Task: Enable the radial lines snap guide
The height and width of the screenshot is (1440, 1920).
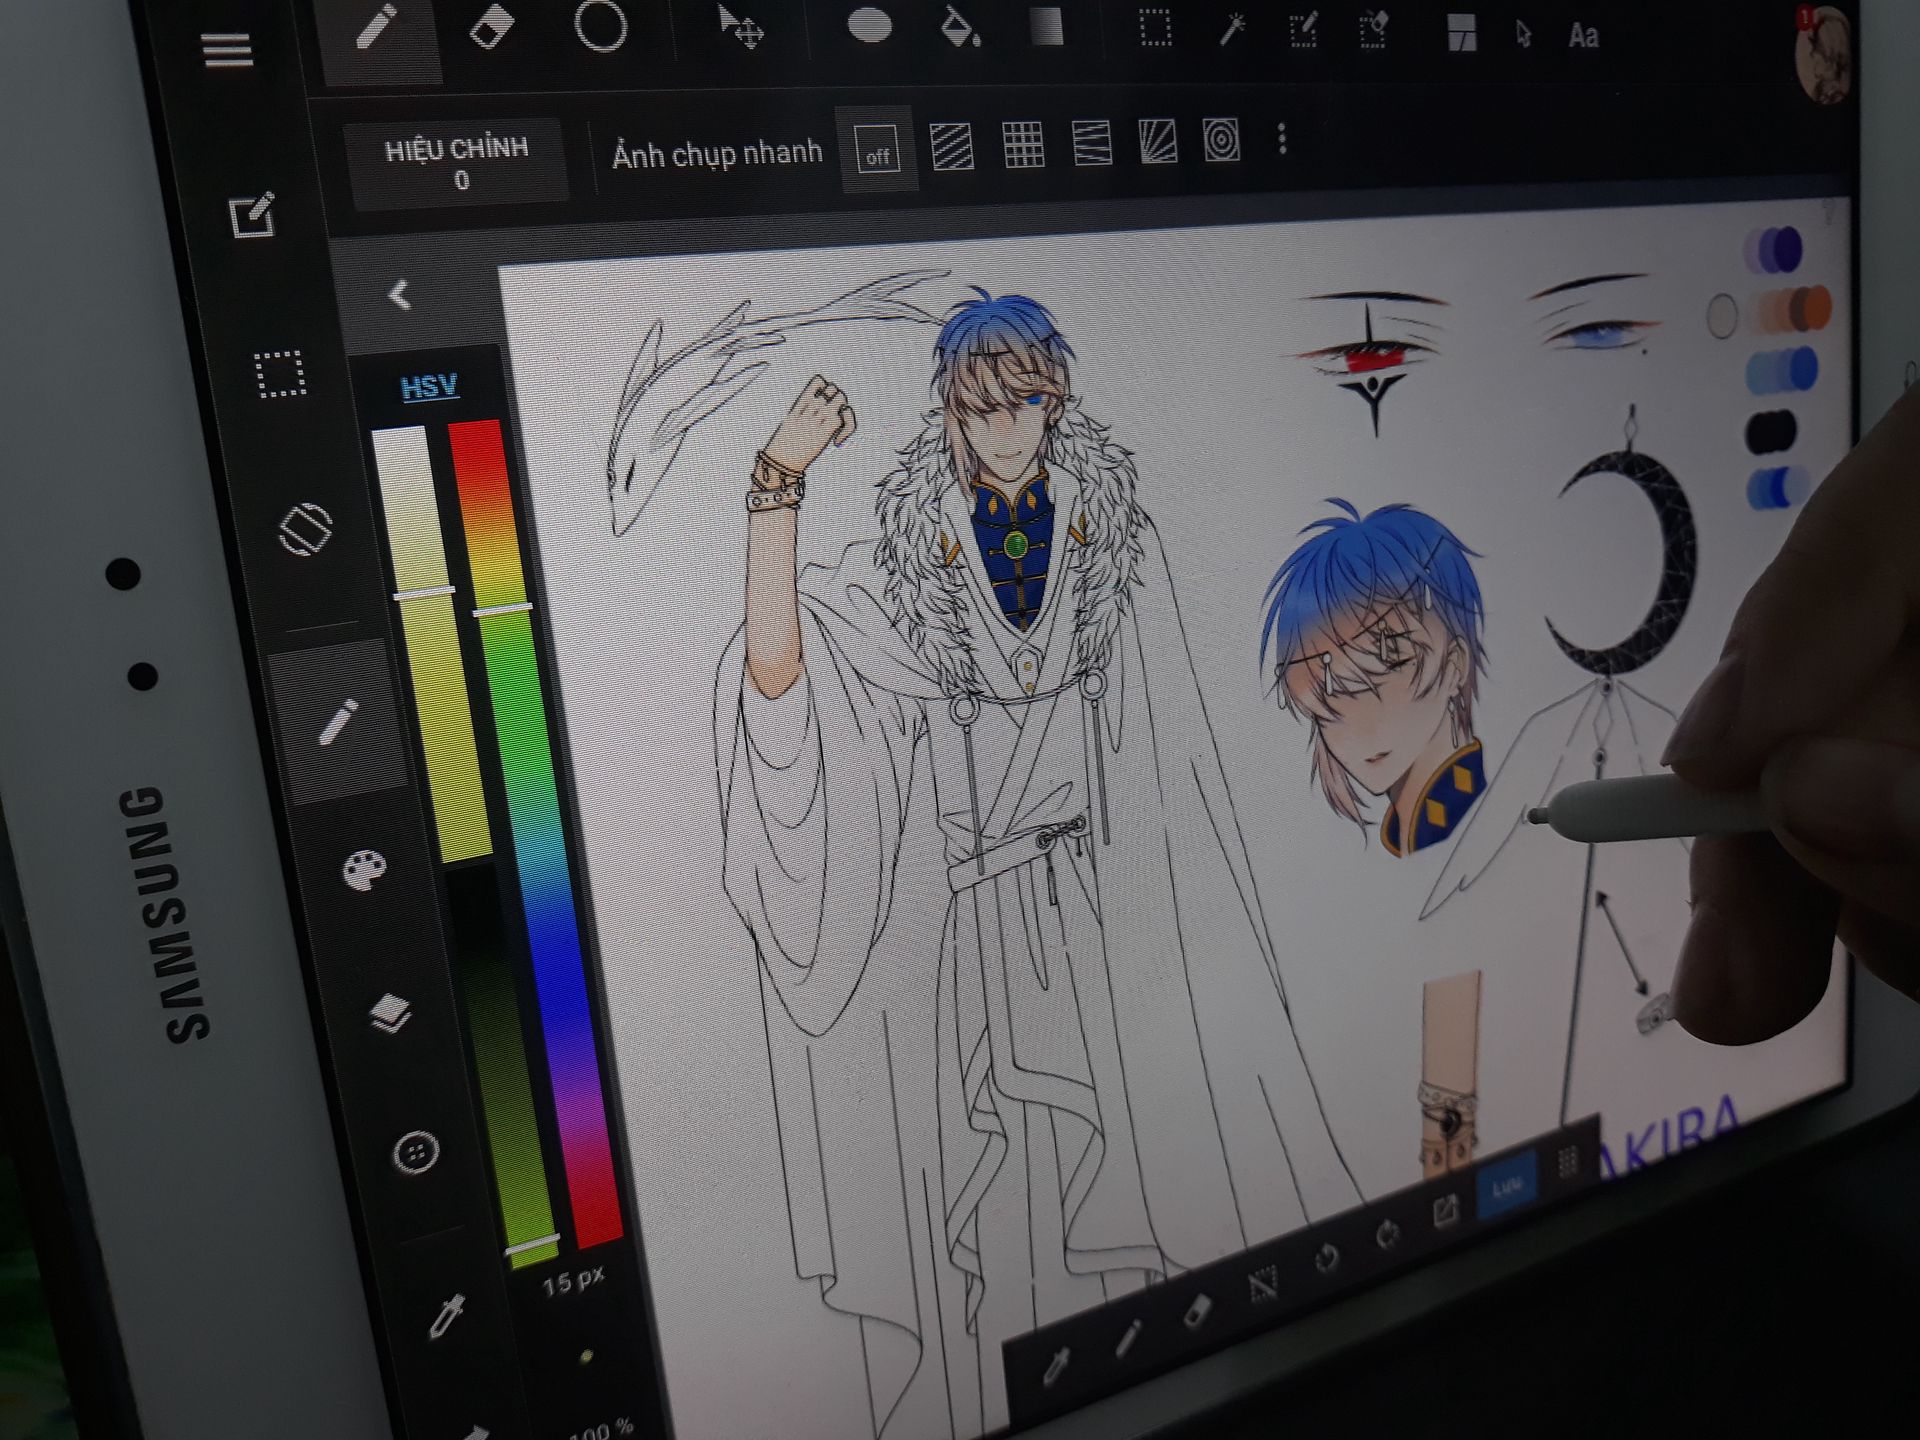Action: pyautogui.click(x=1158, y=142)
